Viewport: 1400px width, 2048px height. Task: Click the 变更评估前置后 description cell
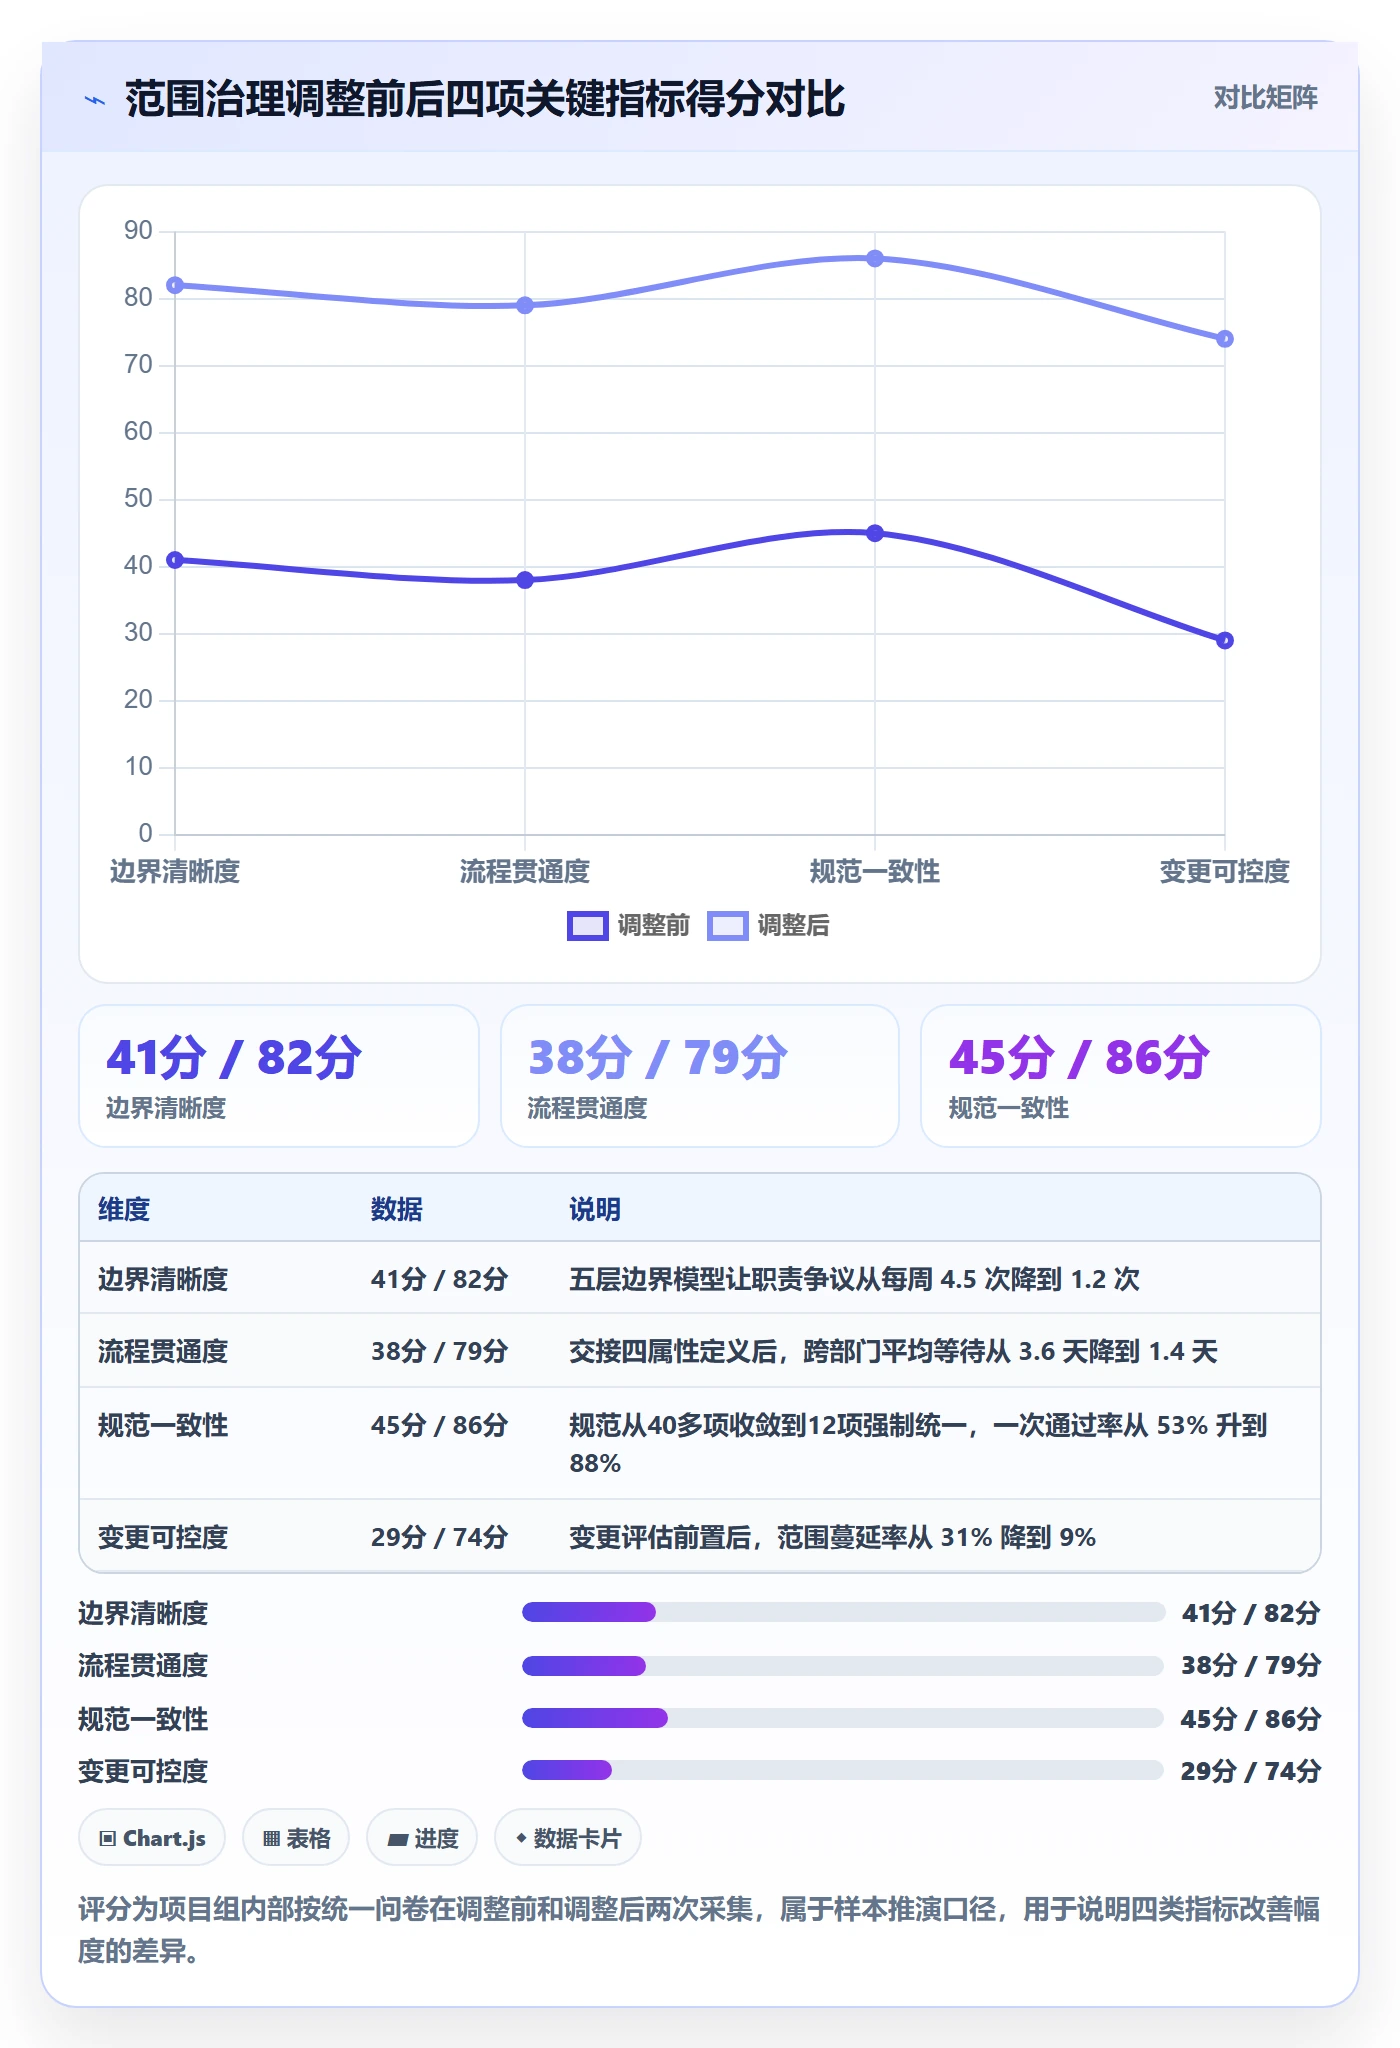coord(832,1537)
